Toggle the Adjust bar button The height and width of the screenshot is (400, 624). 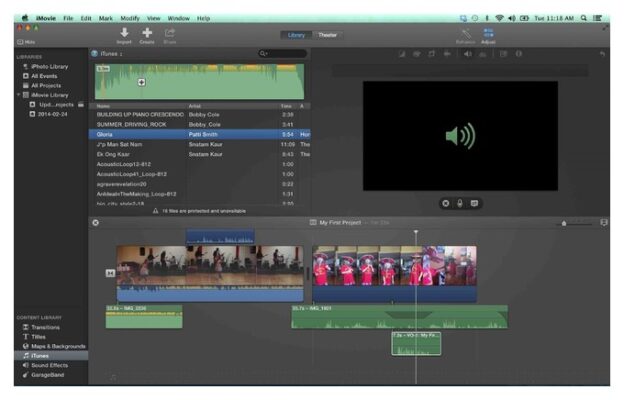click(x=488, y=36)
